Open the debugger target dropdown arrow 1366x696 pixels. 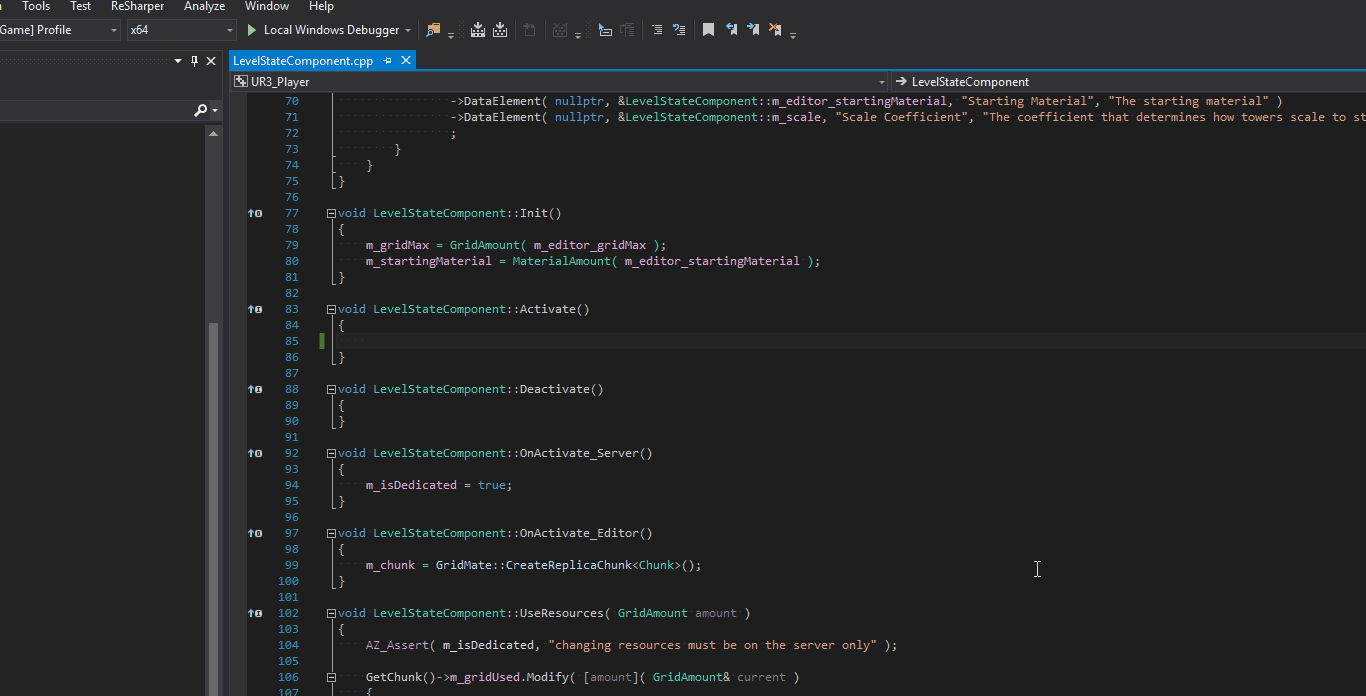coord(408,30)
